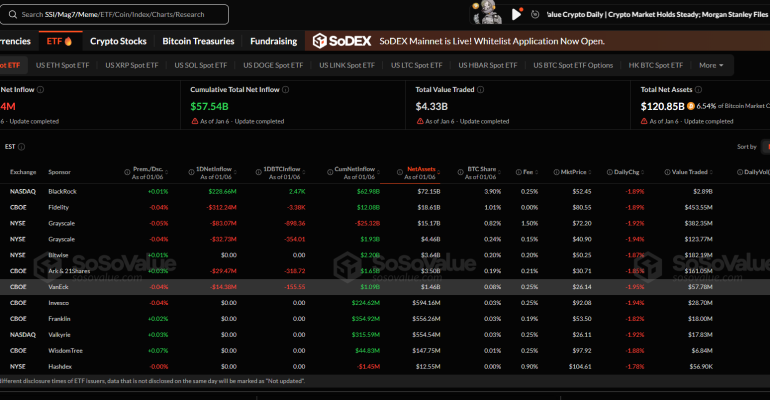
Task: Click the info icon next to EST
Action: 21,147
